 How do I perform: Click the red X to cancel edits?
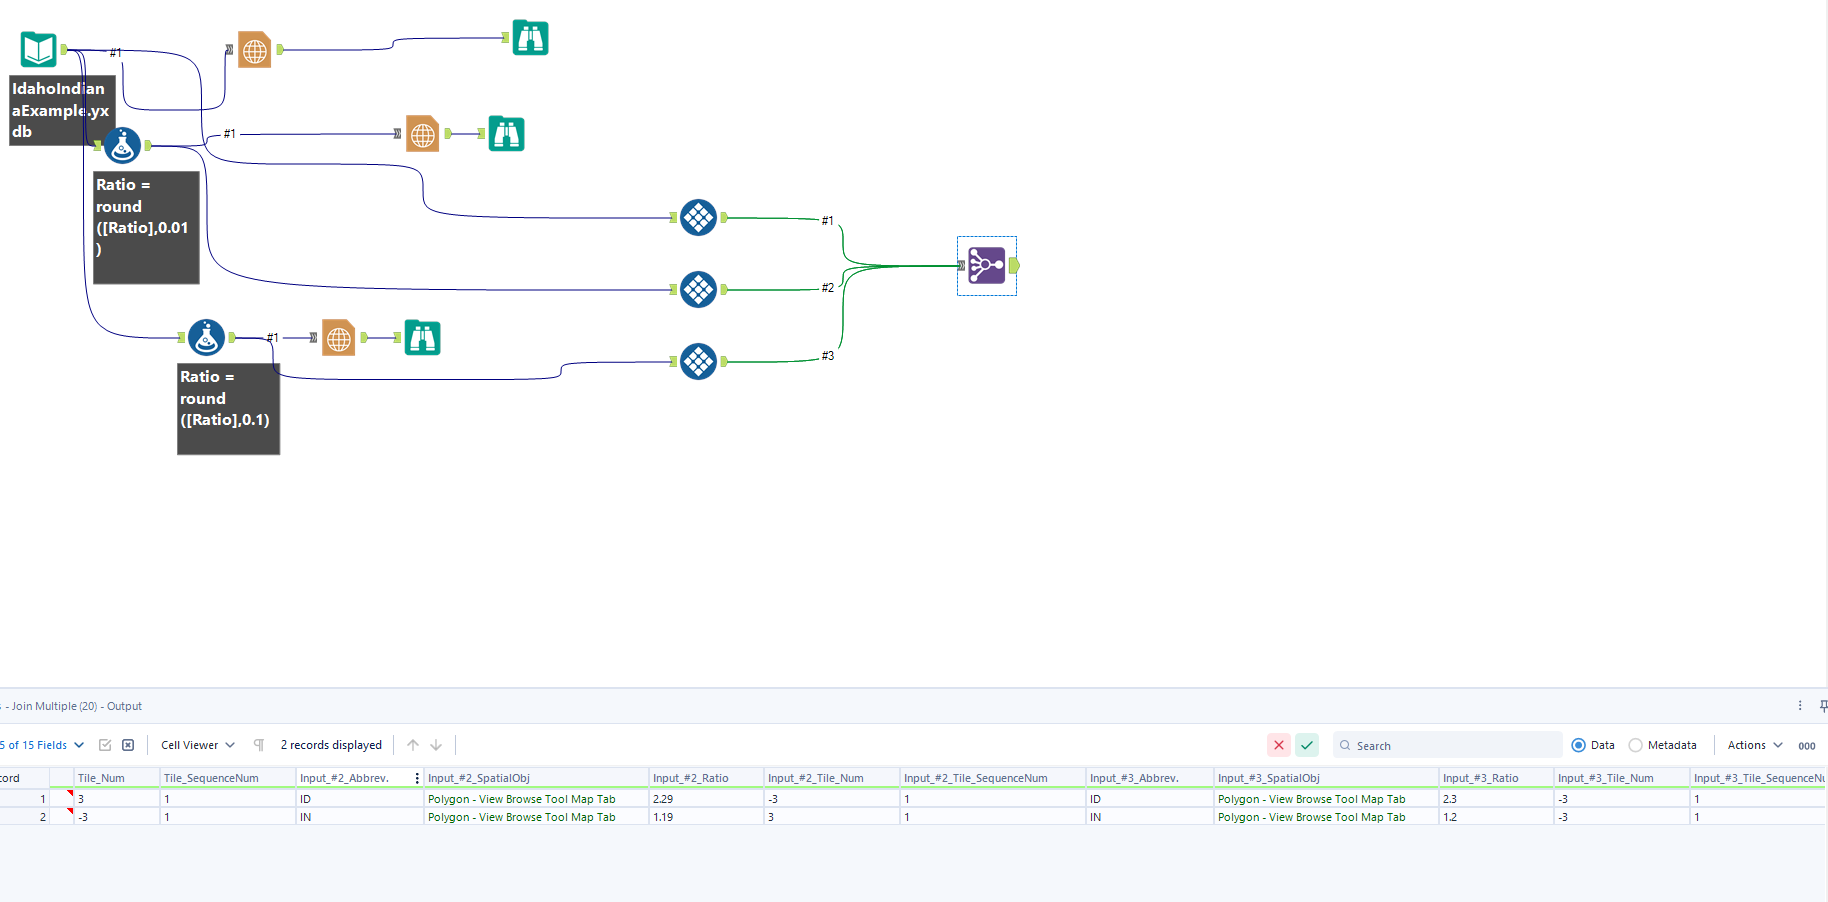(1279, 745)
